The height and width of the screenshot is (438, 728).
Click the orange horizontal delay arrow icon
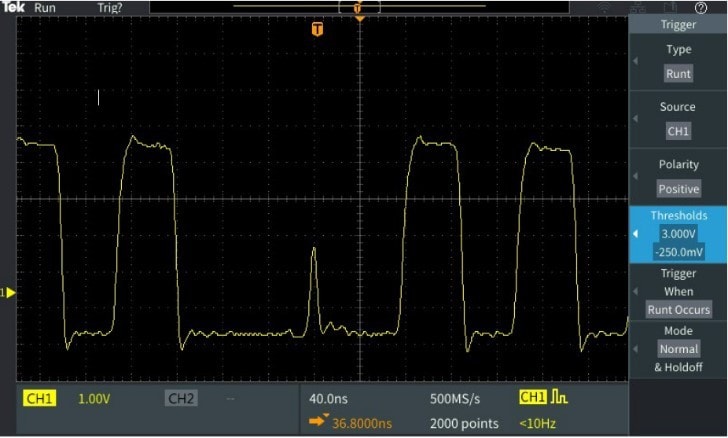pos(317,421)
